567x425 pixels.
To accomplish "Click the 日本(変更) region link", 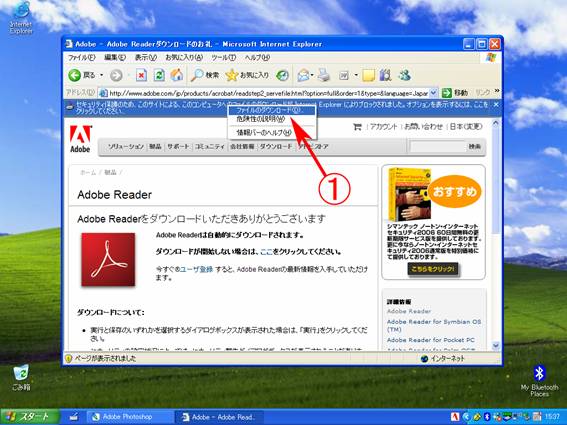I will (x=466, y=127).
